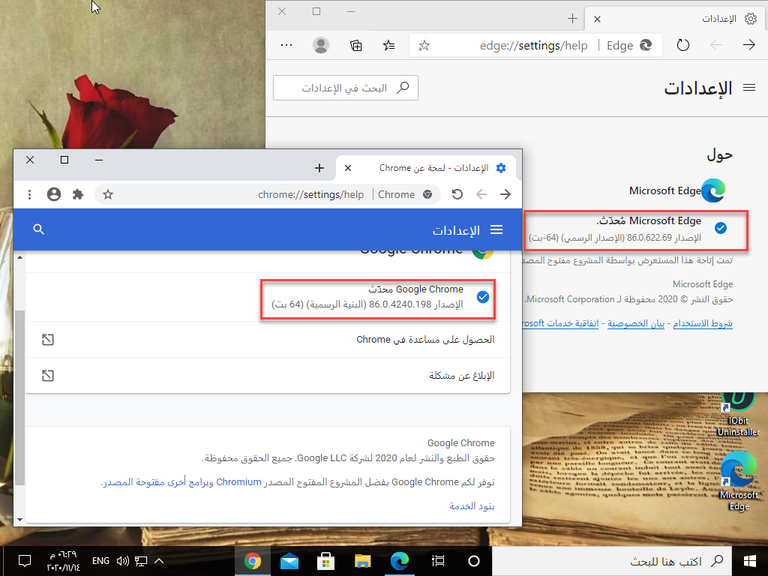Open Microsoft Store from the taskbar

326,561
